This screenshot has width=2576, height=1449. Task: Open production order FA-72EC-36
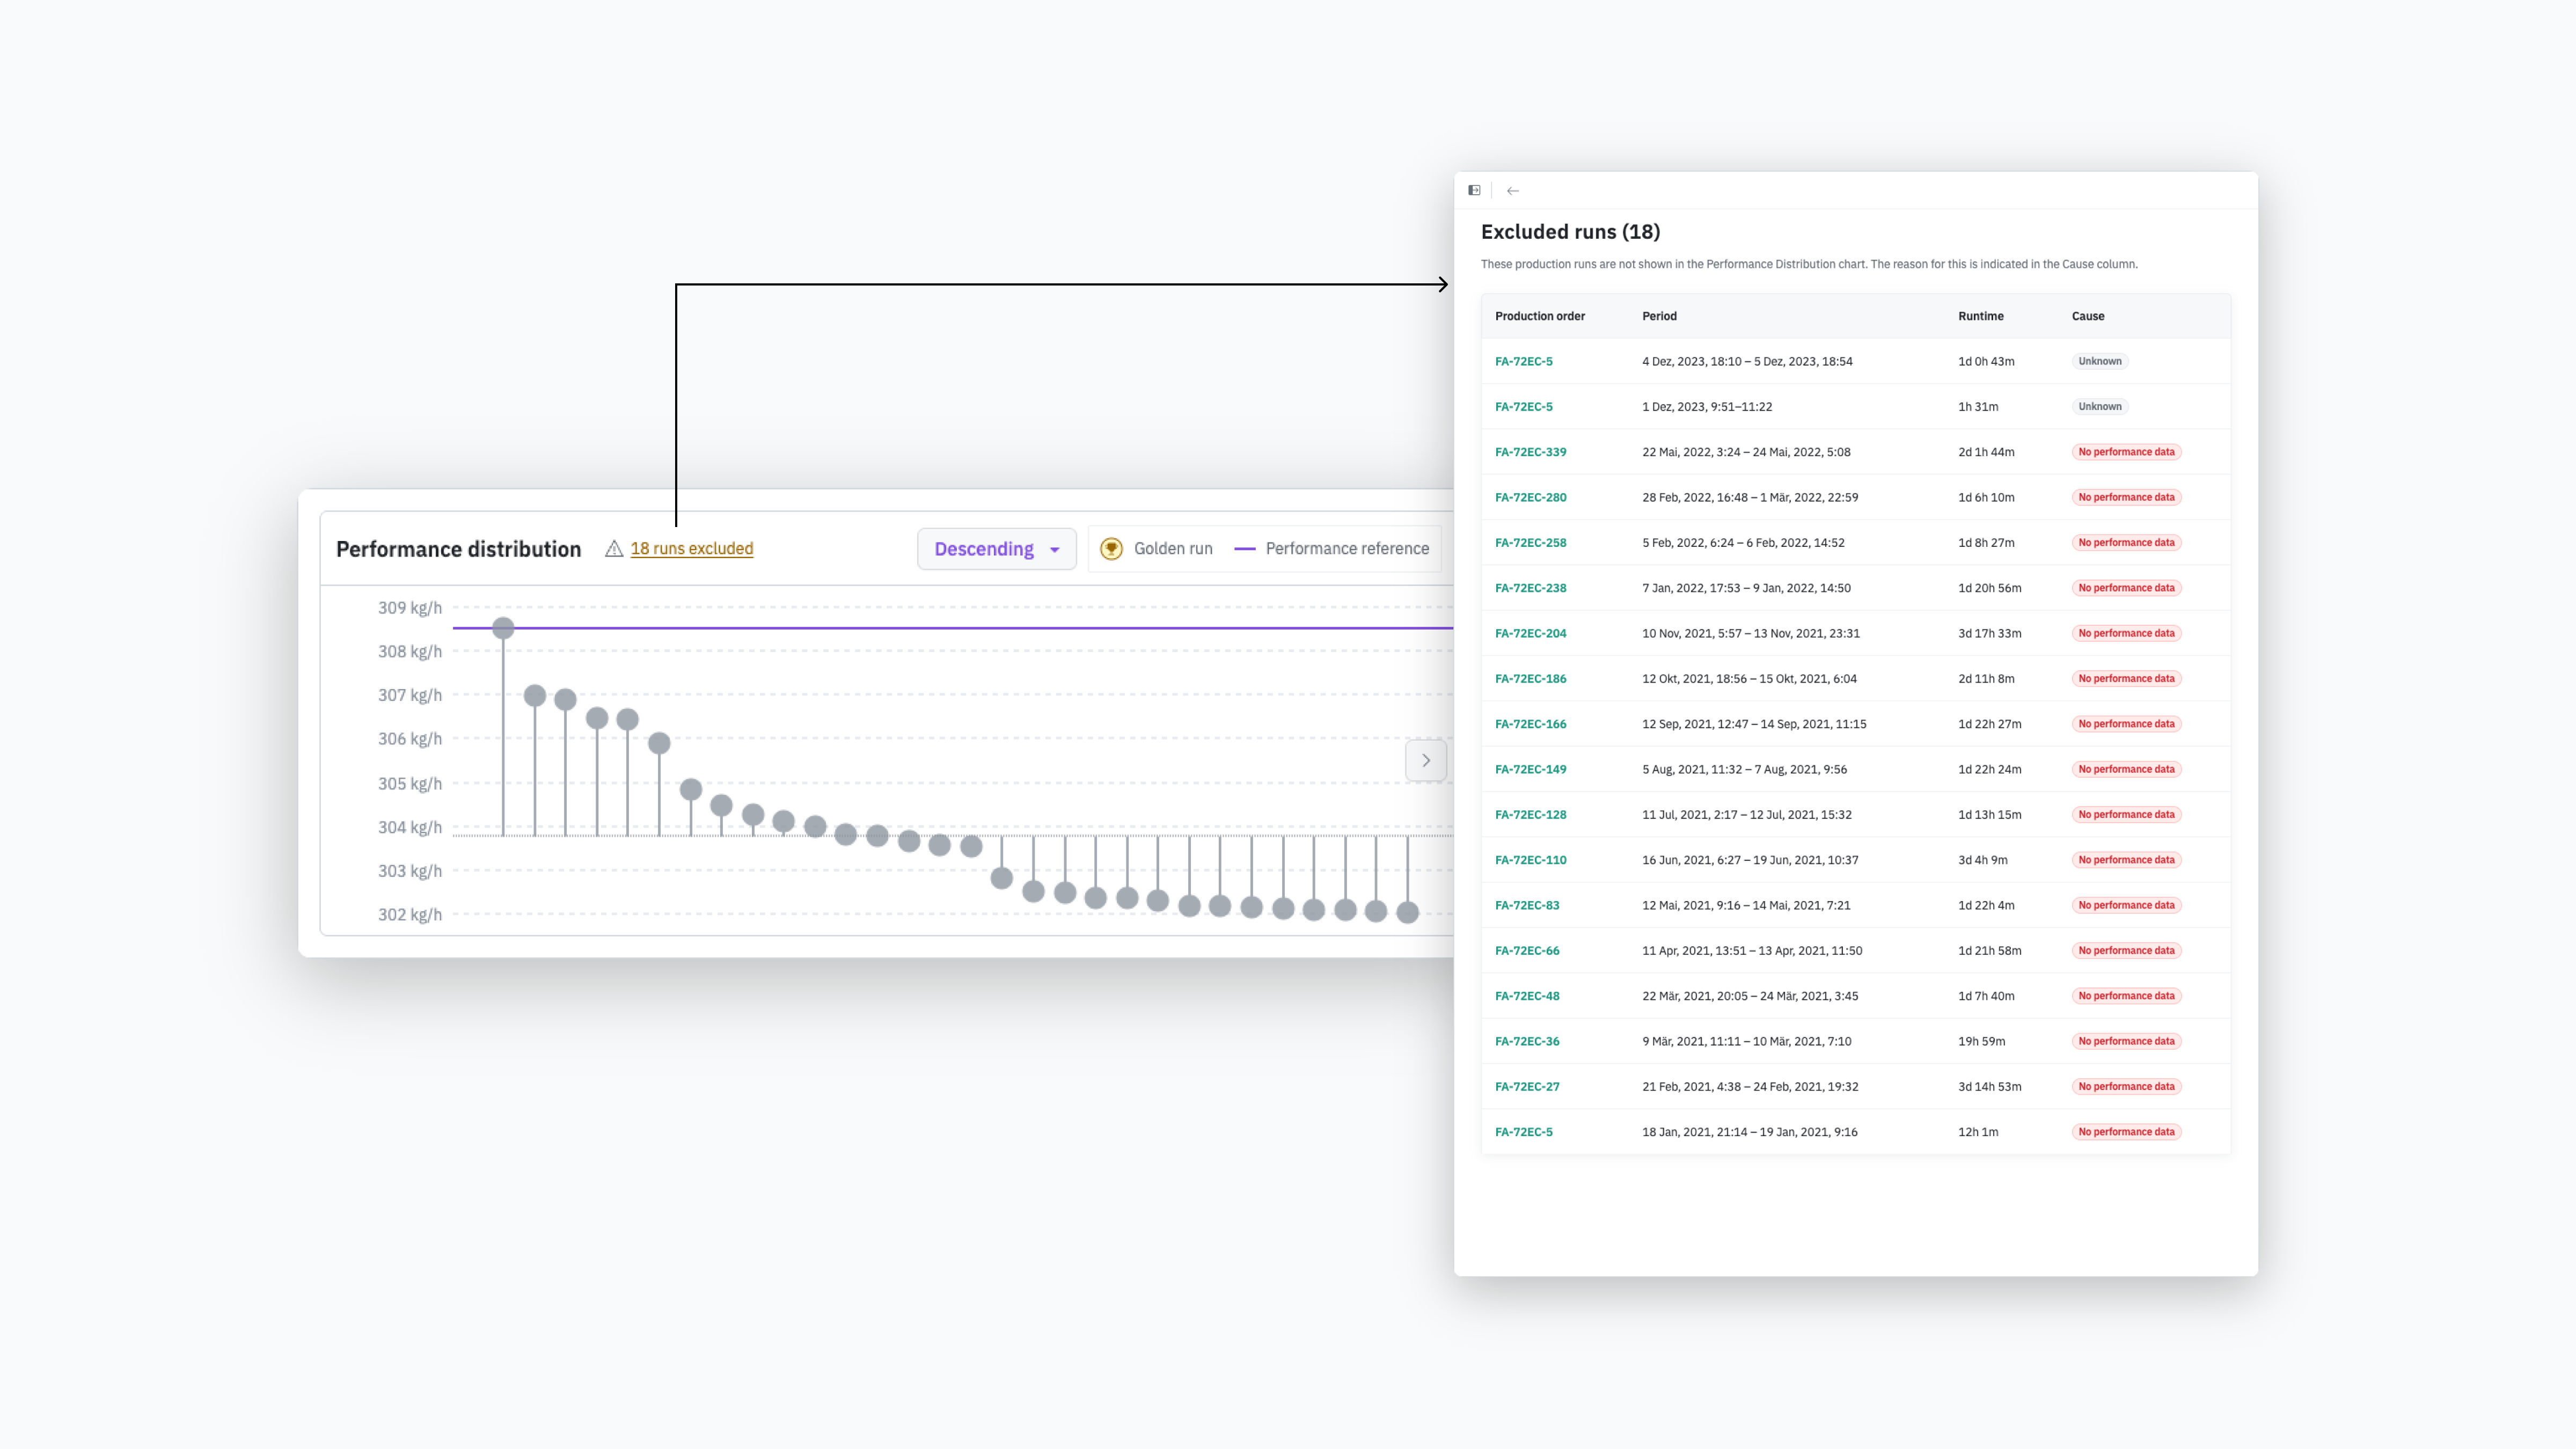tap(1527, 1041)
